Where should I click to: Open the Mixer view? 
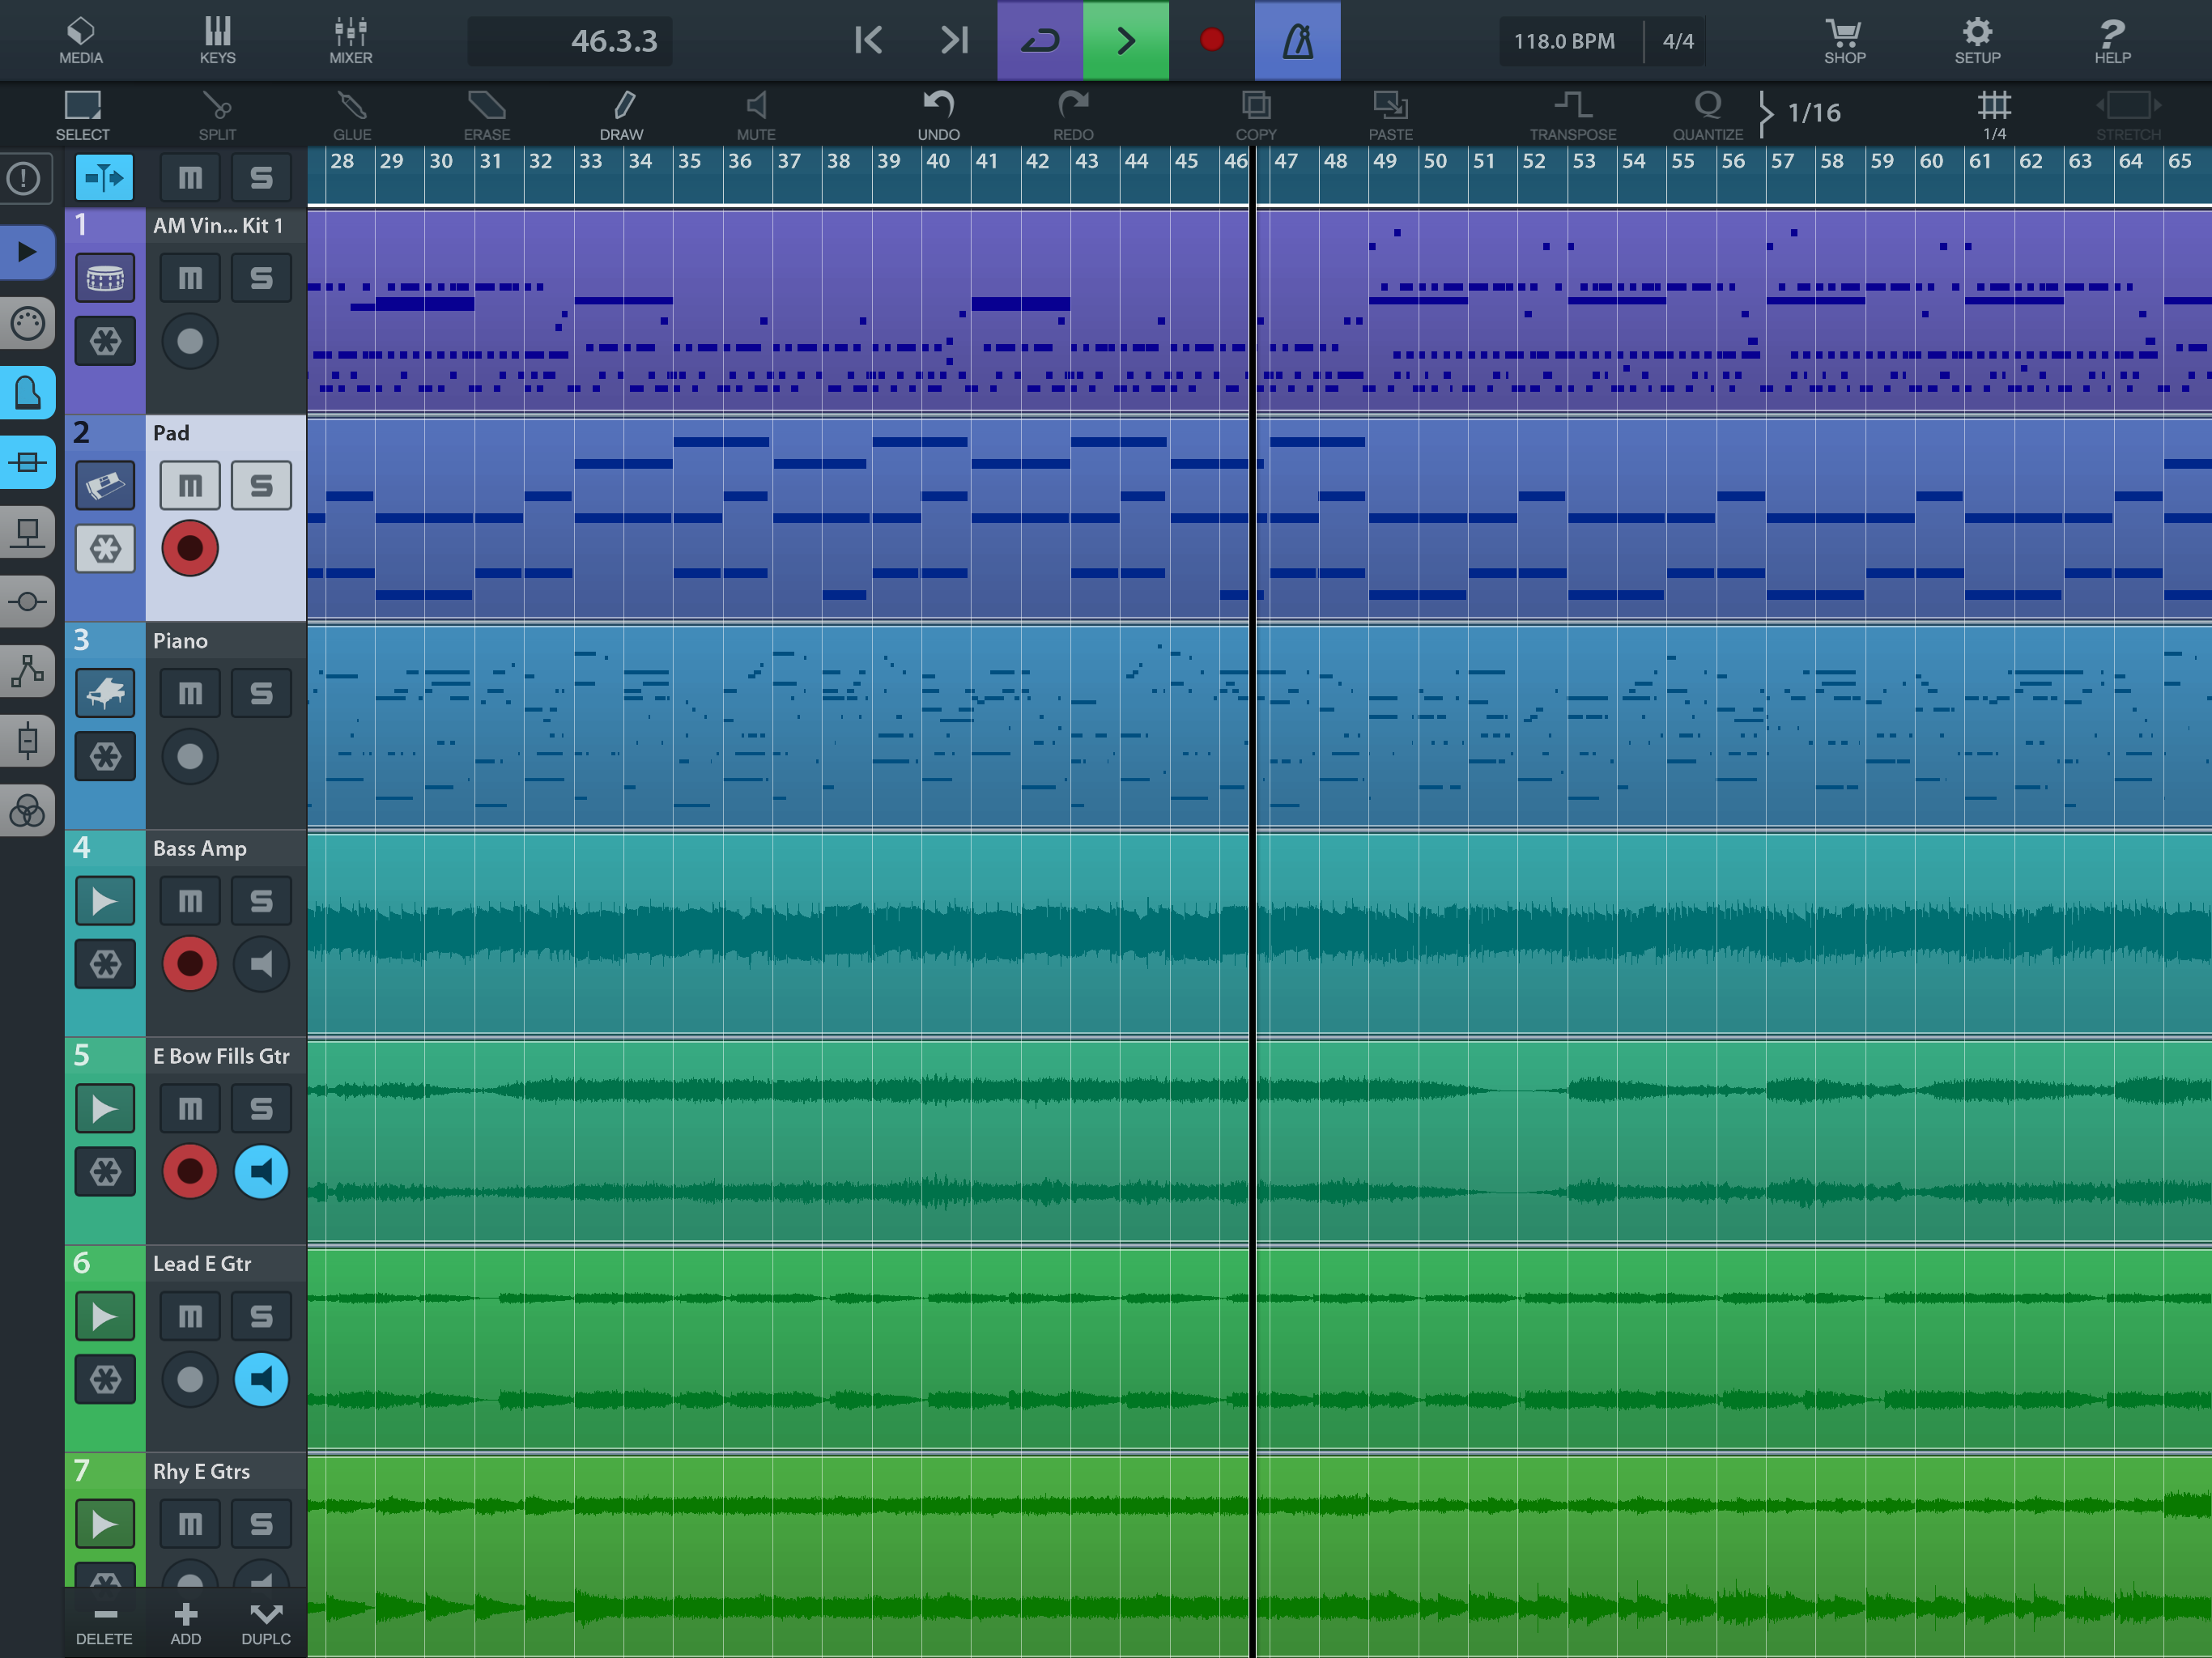[x=351, y=40]
